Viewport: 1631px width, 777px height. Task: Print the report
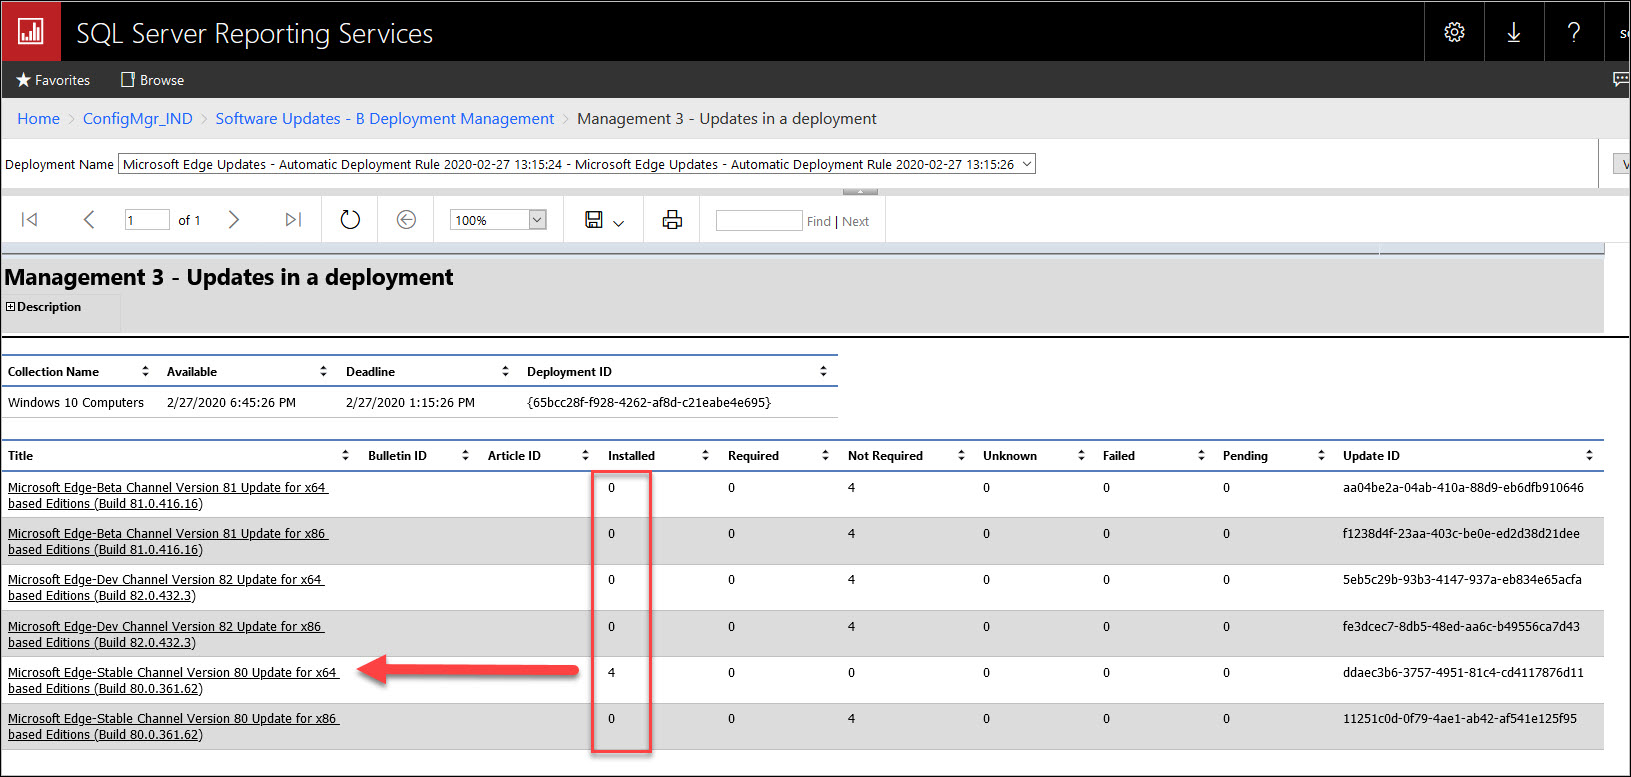[672, 220]
